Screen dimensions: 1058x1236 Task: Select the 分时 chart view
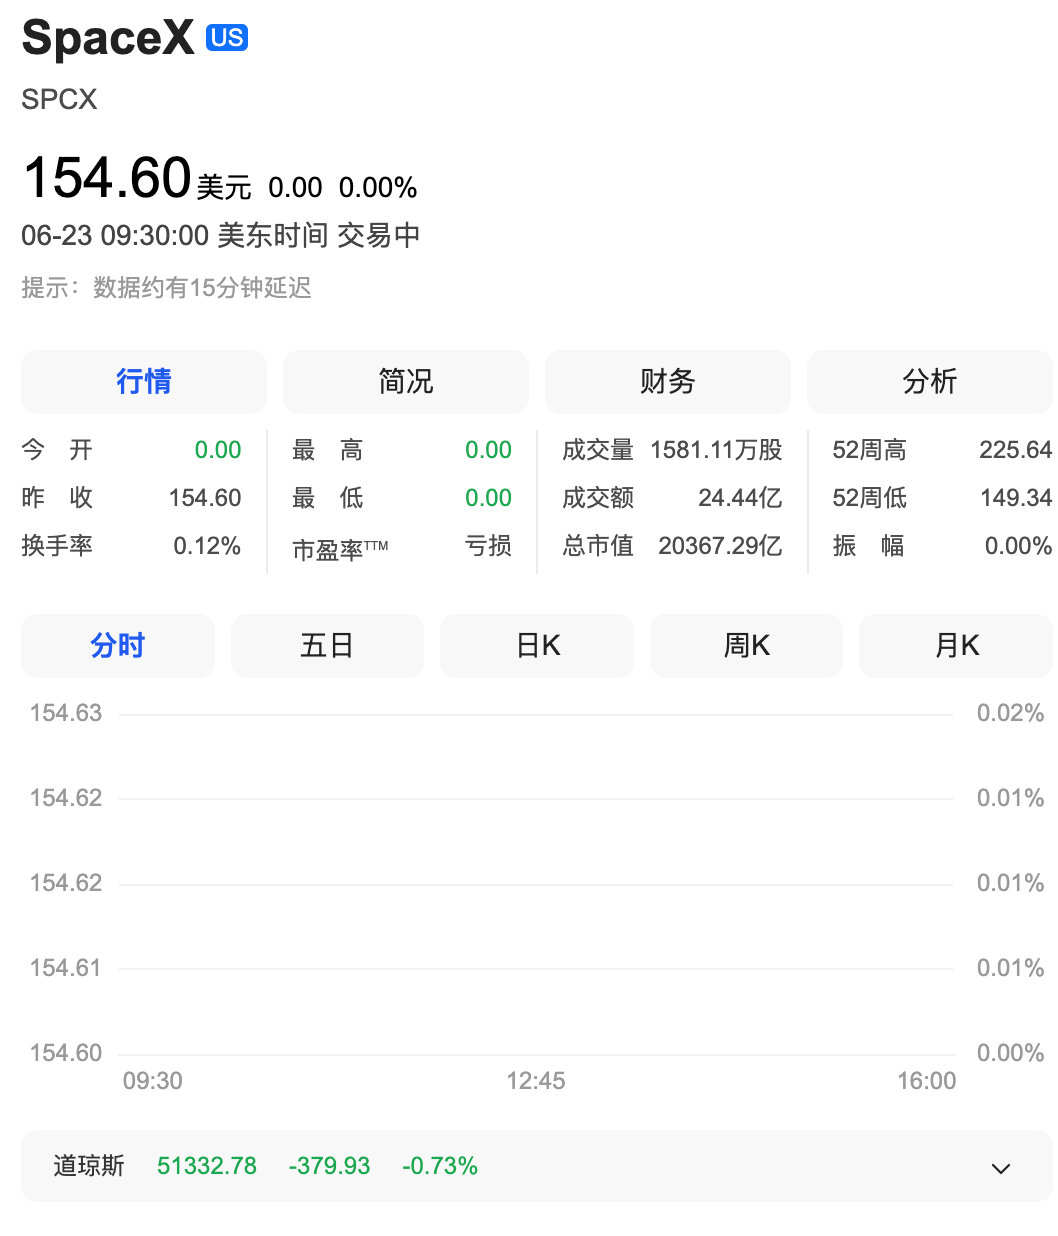pyautogui.click(x=118, y=646)
